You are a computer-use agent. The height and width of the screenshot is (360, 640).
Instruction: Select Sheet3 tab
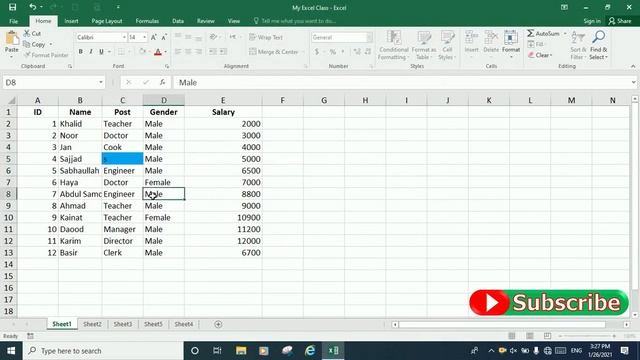coord(122,324)
